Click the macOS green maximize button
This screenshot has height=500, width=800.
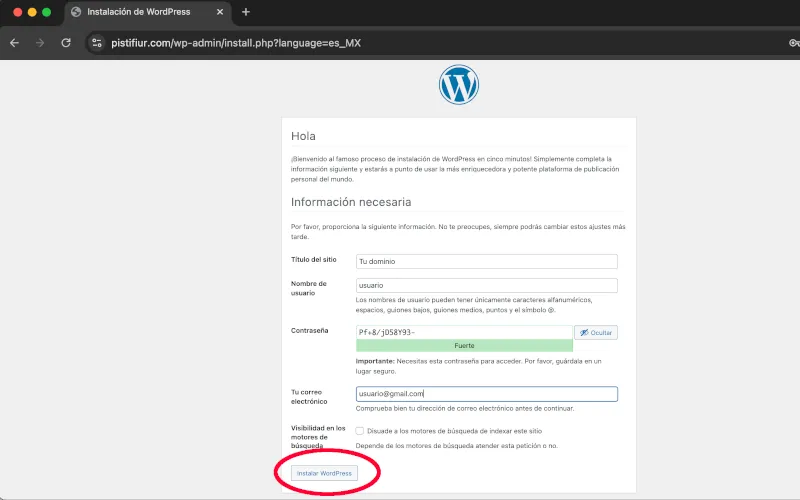click(46, 12)
